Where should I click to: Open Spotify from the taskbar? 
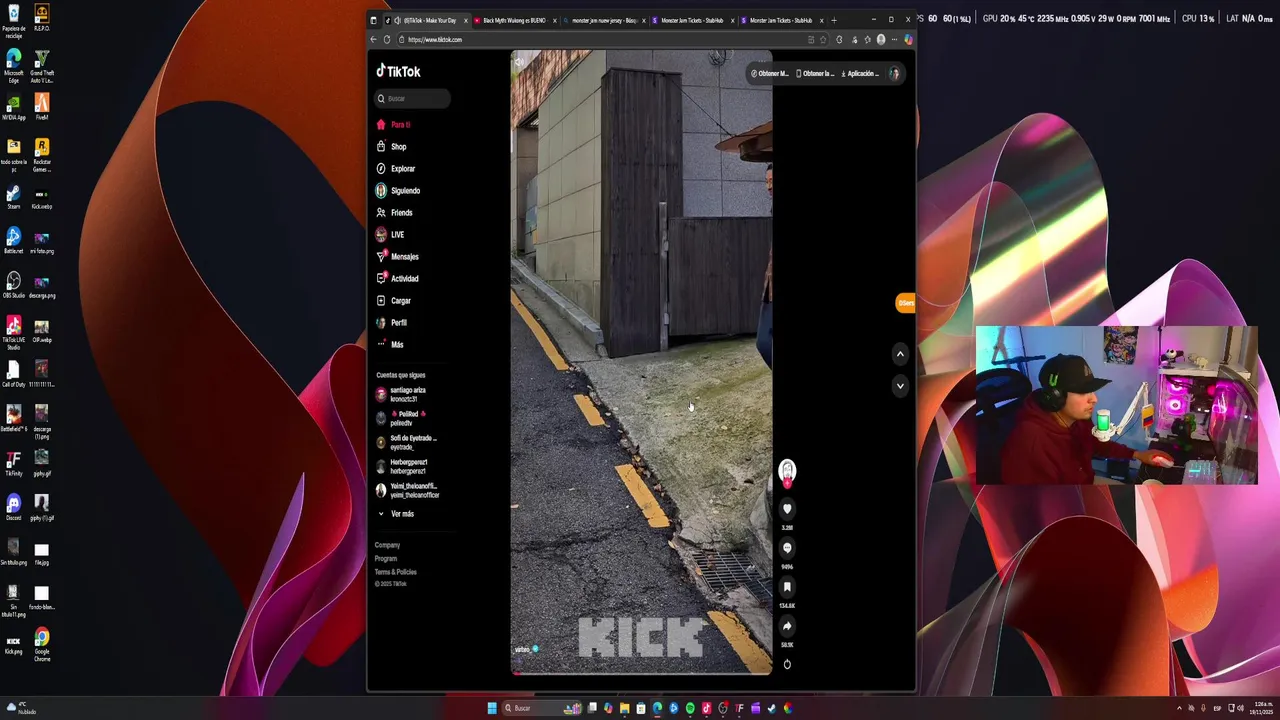tap(690, 708)
